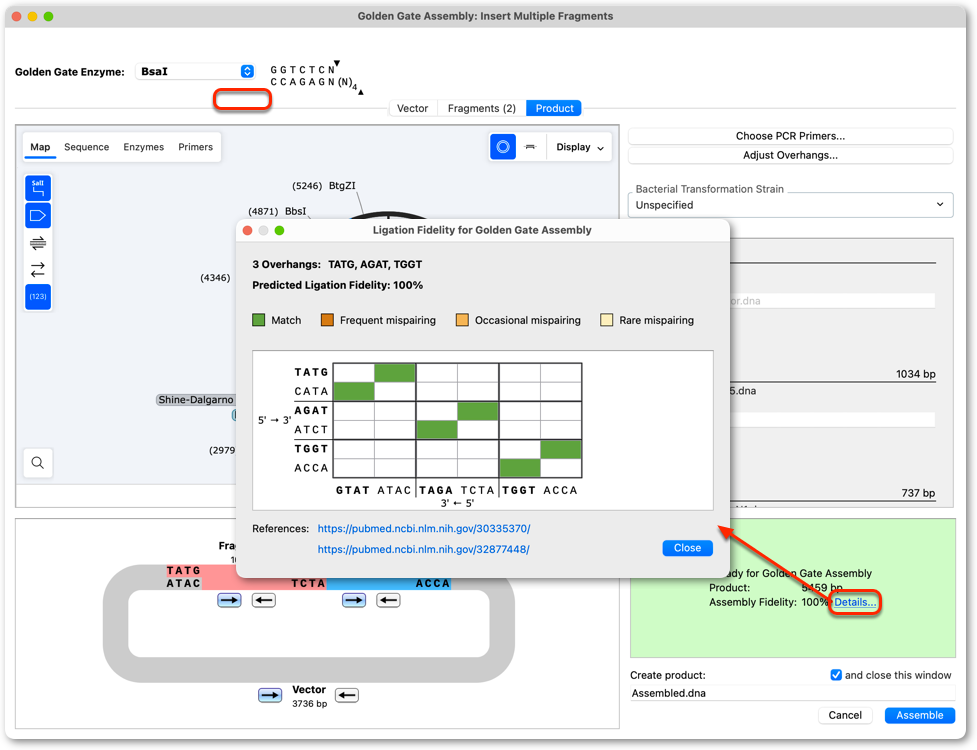The width and height of the screenshot is (977, 750).
Task: Open the Display dropdown menu
Action: [x=580, y=147]
